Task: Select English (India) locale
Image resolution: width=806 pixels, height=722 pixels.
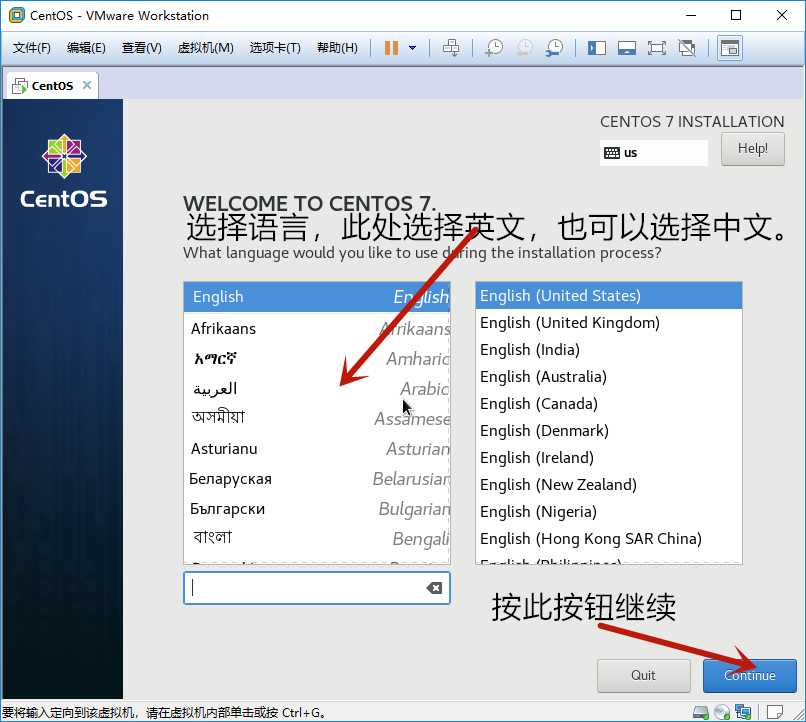Action: [609, 349]
